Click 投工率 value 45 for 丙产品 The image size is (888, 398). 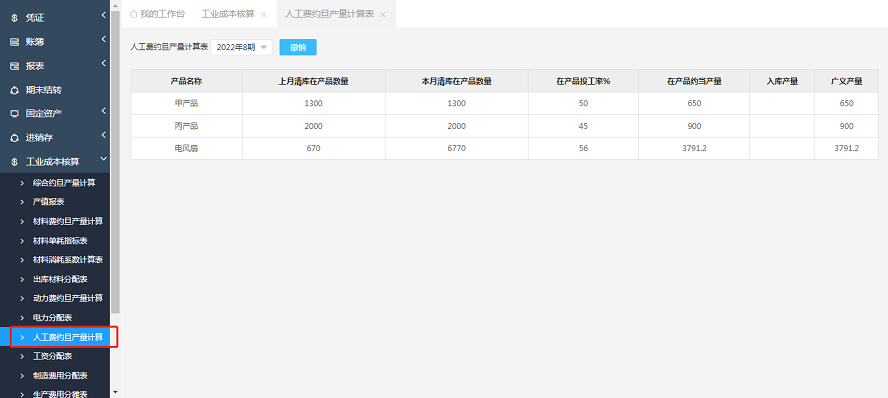[x=583, y=126]
